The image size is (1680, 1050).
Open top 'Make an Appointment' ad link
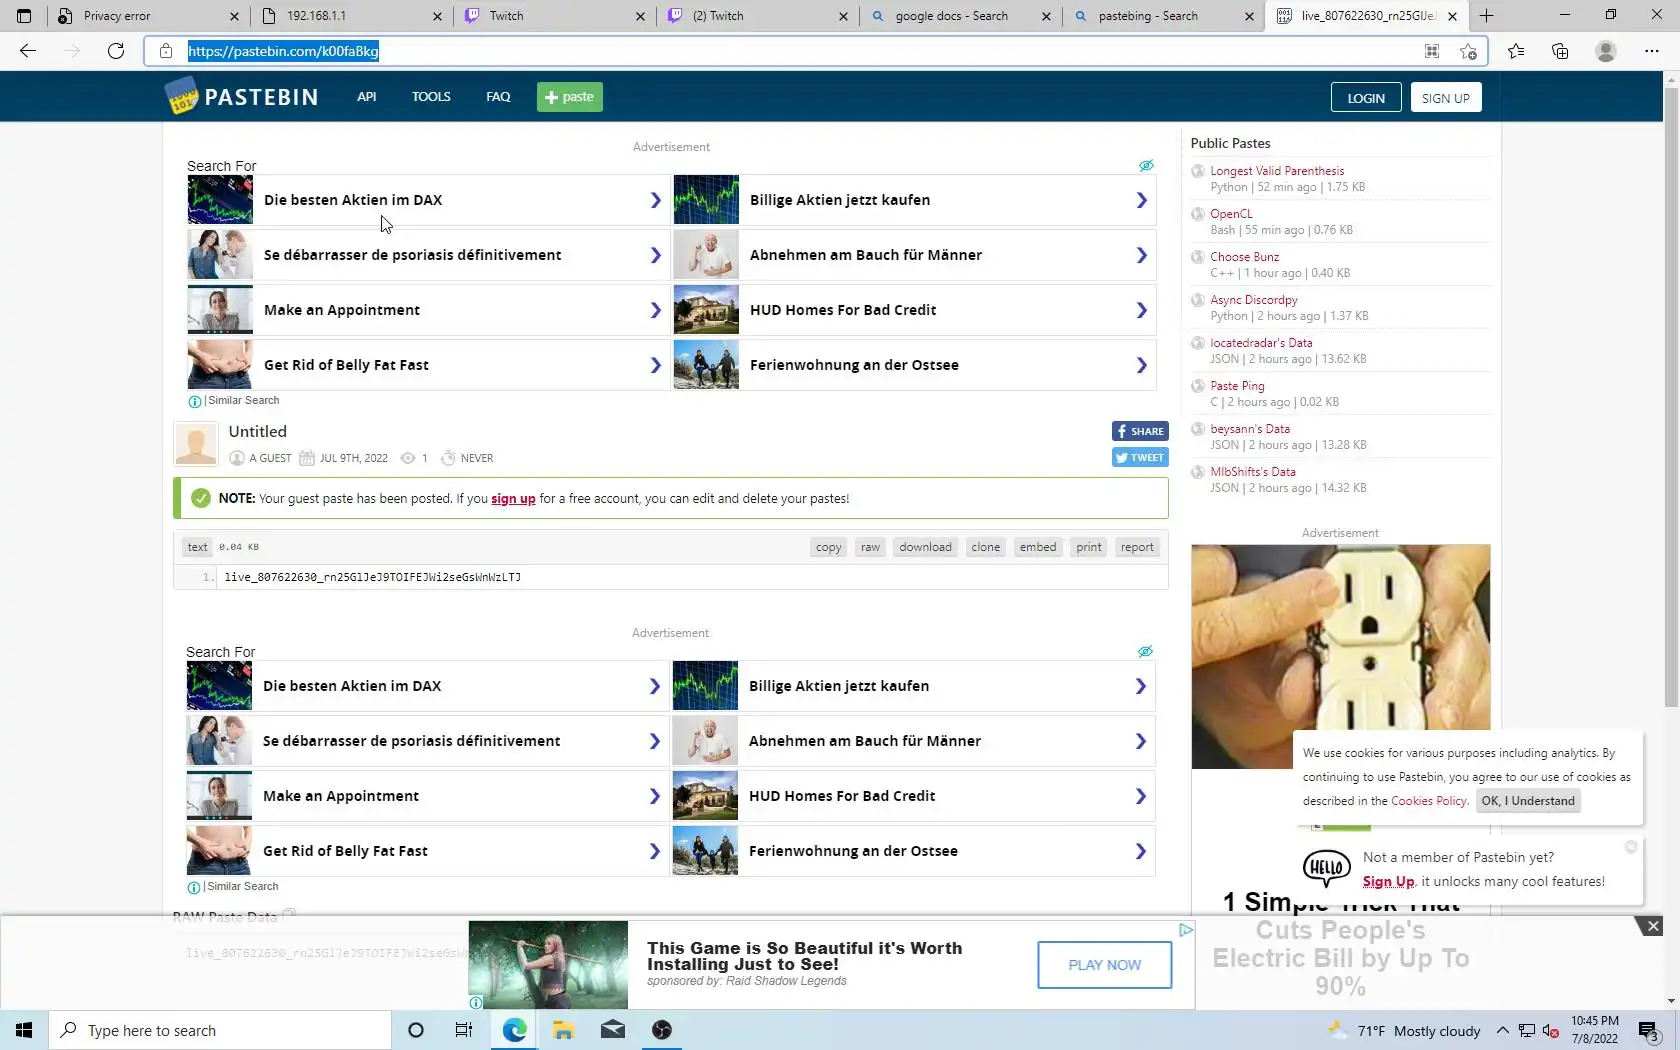pos(428,310)
